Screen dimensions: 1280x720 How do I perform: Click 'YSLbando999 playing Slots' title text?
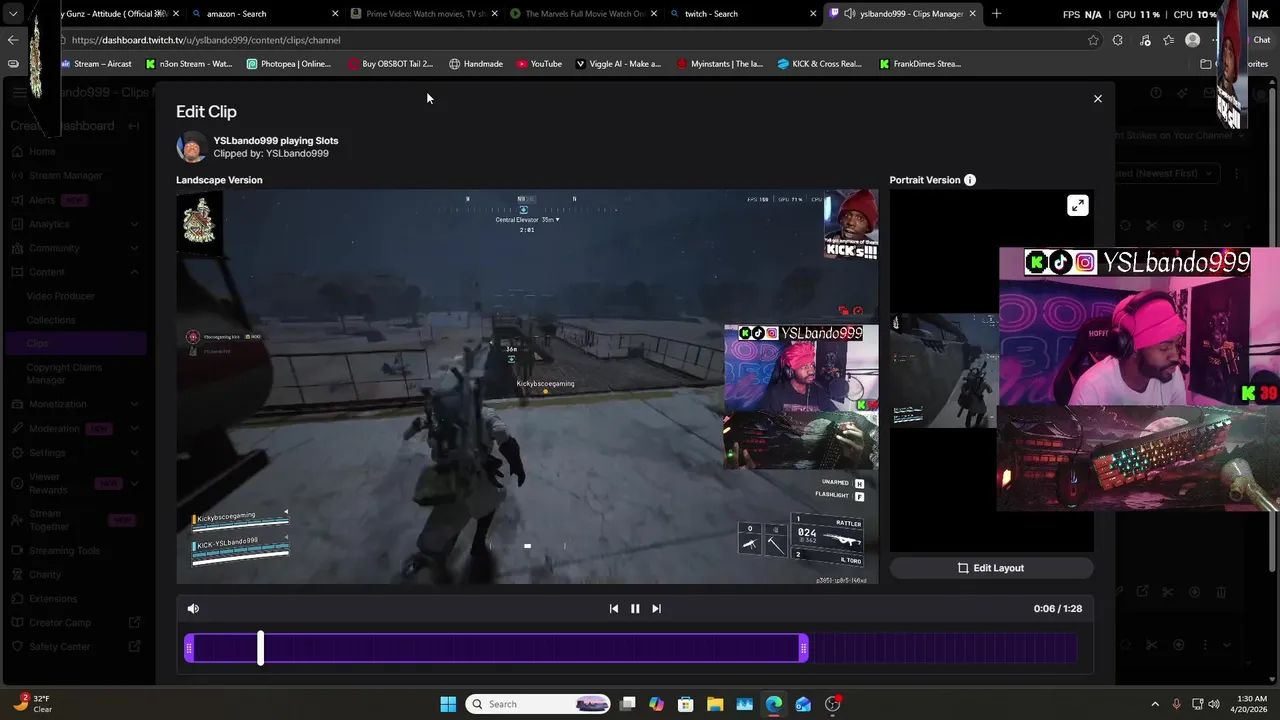tap(276, 141)
